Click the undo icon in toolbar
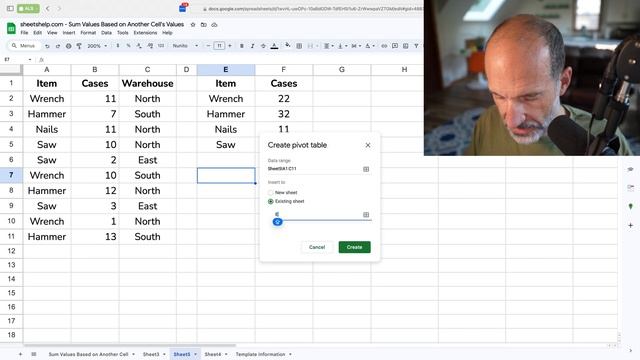The image size is (640, 360). click(x=47, y=46)
